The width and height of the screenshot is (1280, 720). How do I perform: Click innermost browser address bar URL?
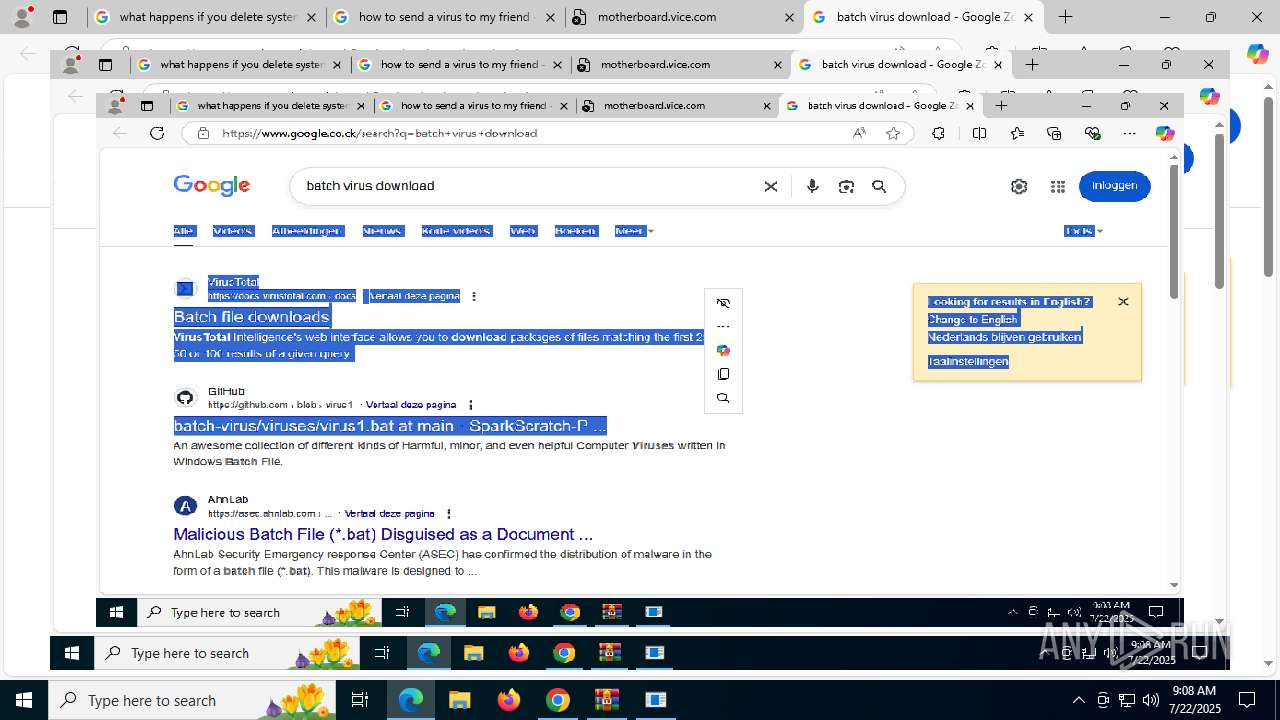[x=379, y=133]
